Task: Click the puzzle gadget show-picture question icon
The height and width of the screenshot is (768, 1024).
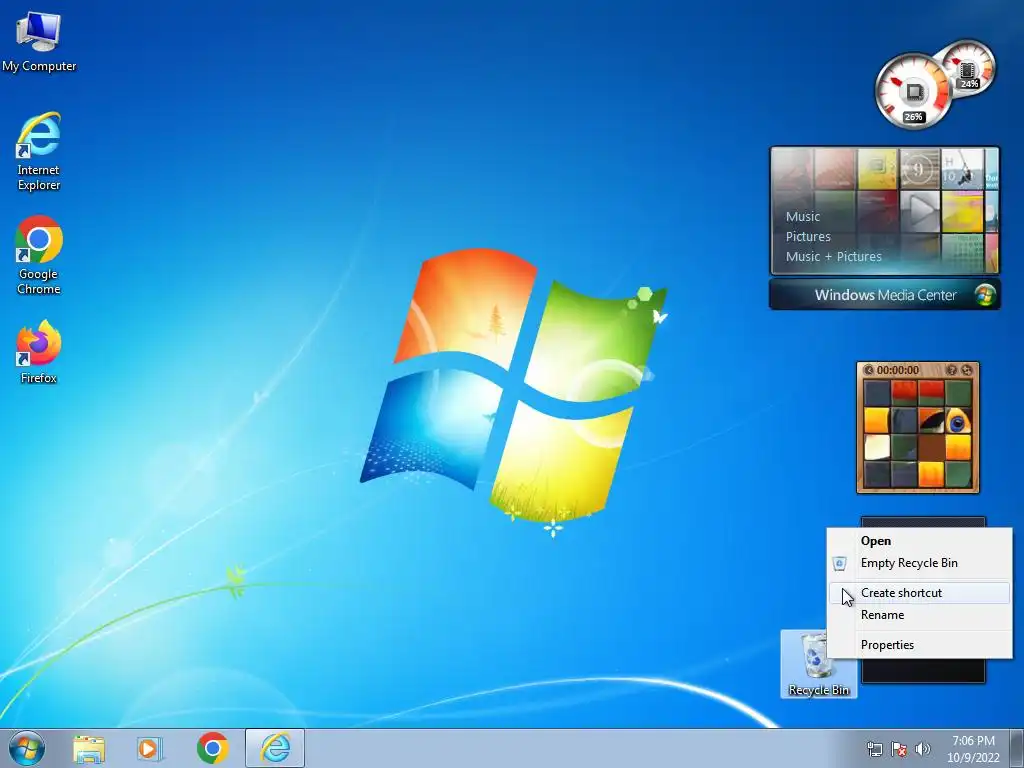Action: [x=952, y=370]
